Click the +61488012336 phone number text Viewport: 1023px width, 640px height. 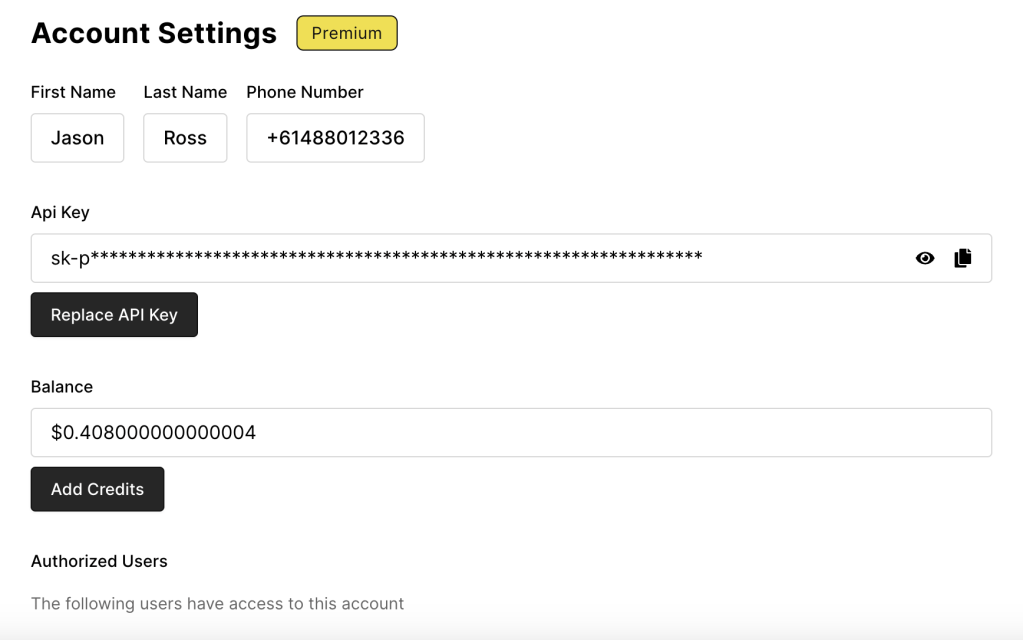click(x=335, y=138)
